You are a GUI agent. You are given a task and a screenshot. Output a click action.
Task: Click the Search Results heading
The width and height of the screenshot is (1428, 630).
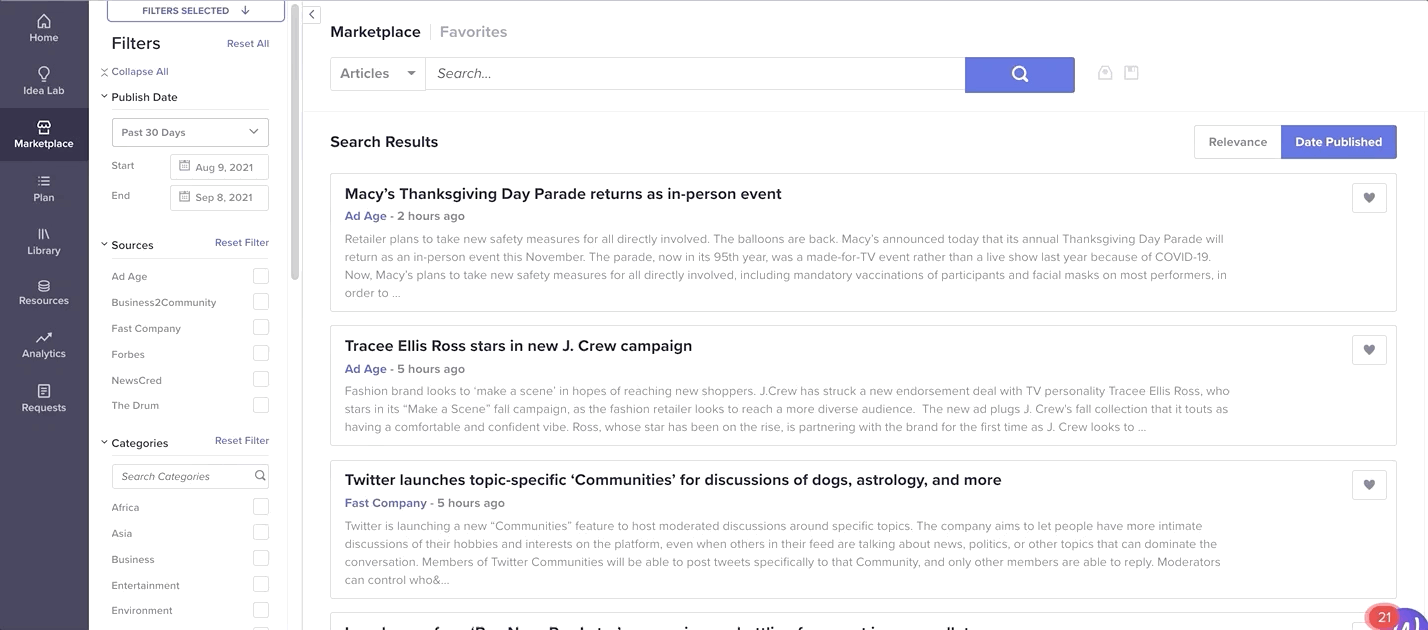[384, 142]
